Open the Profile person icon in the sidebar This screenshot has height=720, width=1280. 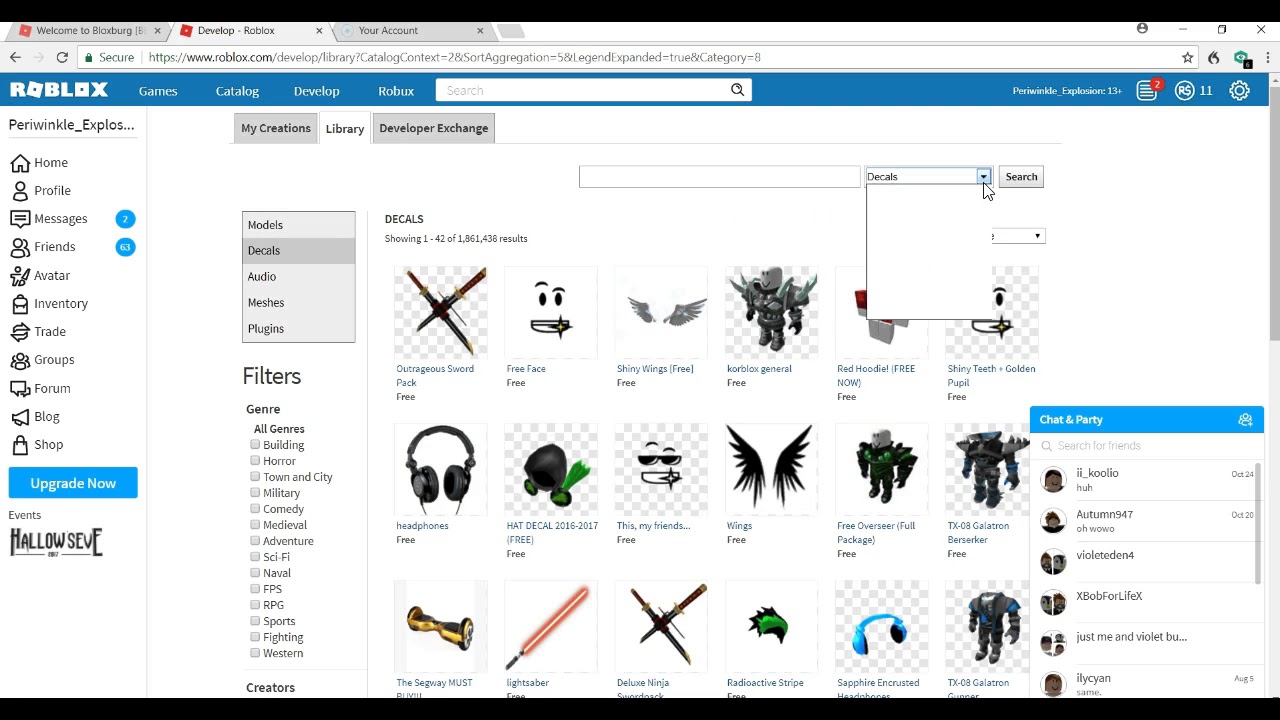tap(20, 191)
